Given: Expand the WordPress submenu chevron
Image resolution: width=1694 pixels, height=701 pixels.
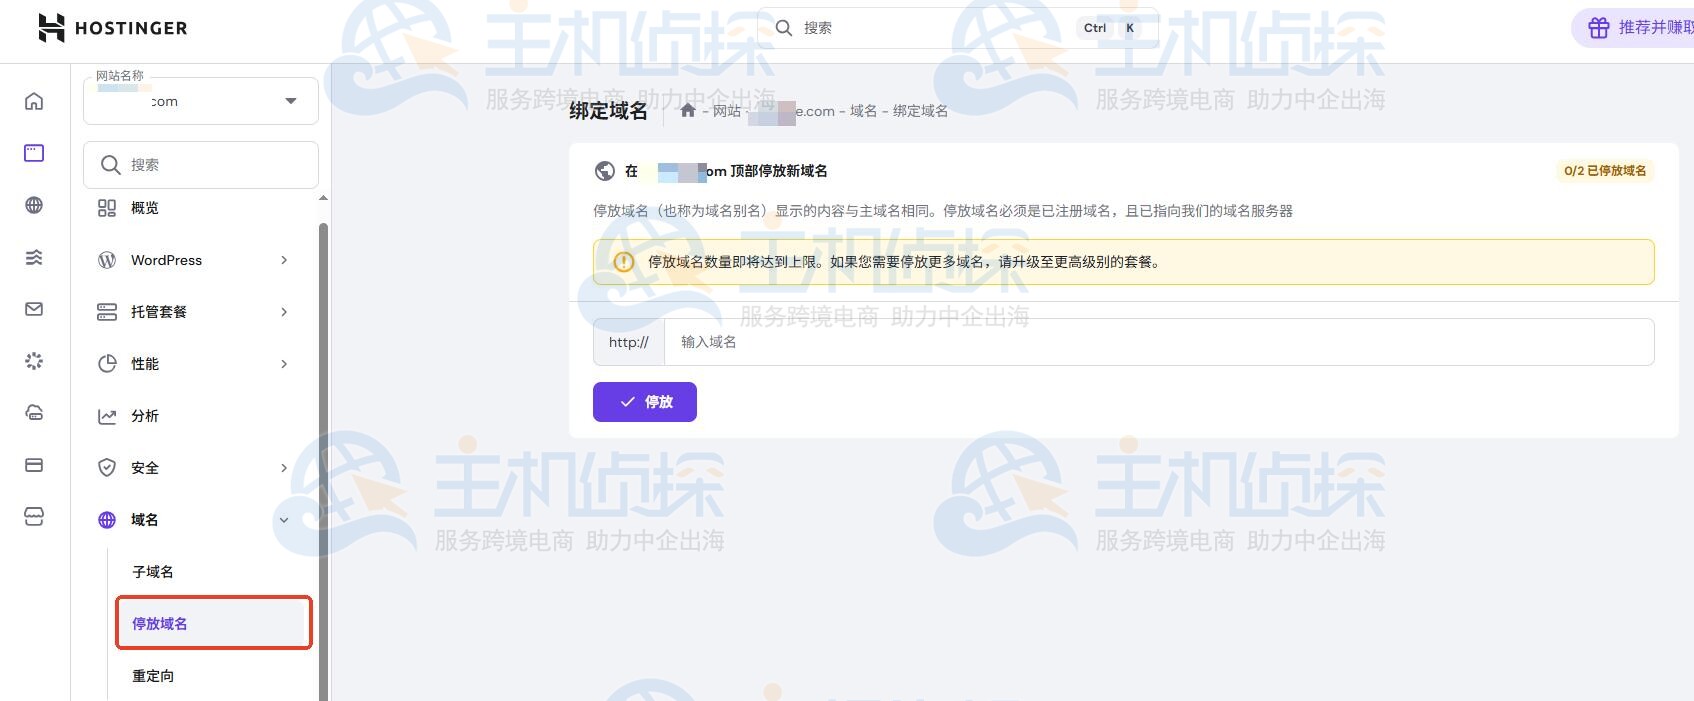Looking at the screenshot, I should 284,260.
